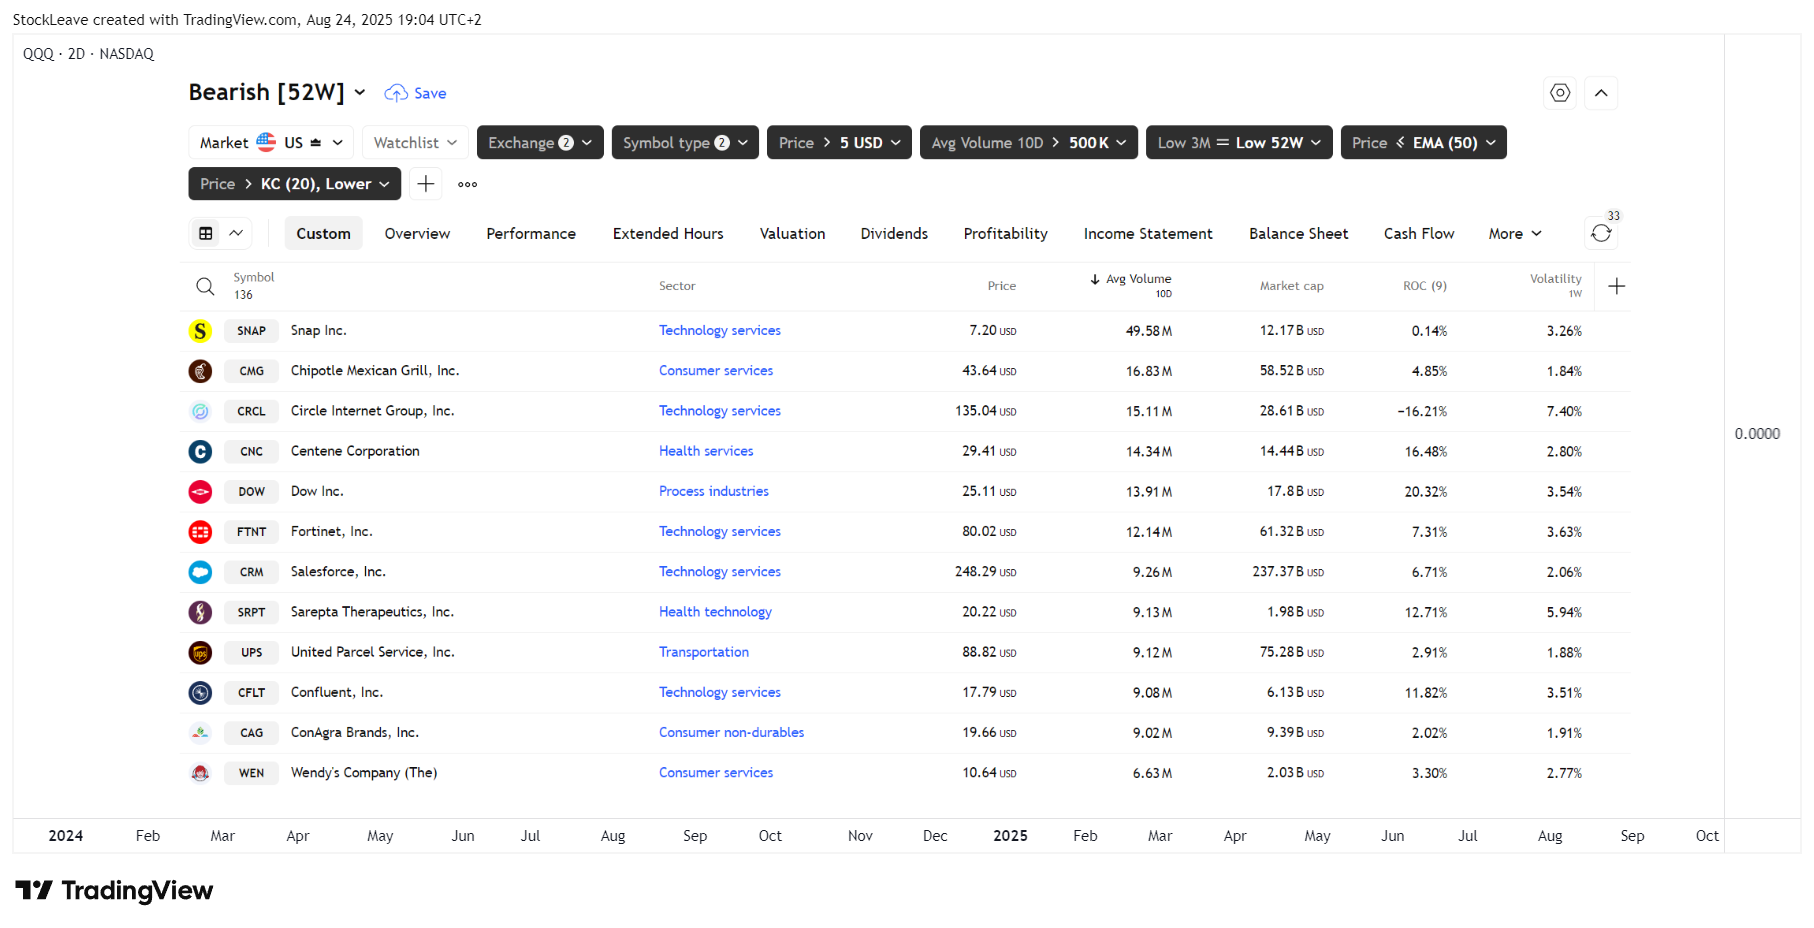Open the Market US filter dropdown
The height and width of the screenshot is (928, 1814).
coord(271,143)
